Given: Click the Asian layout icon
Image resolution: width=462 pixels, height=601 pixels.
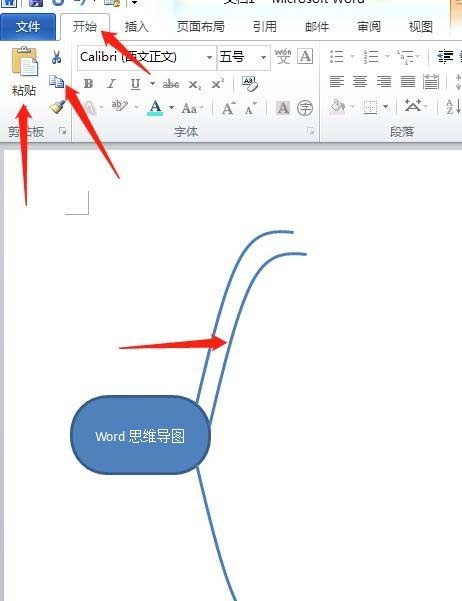Looking at the screenshot, I should coord(413,105).
